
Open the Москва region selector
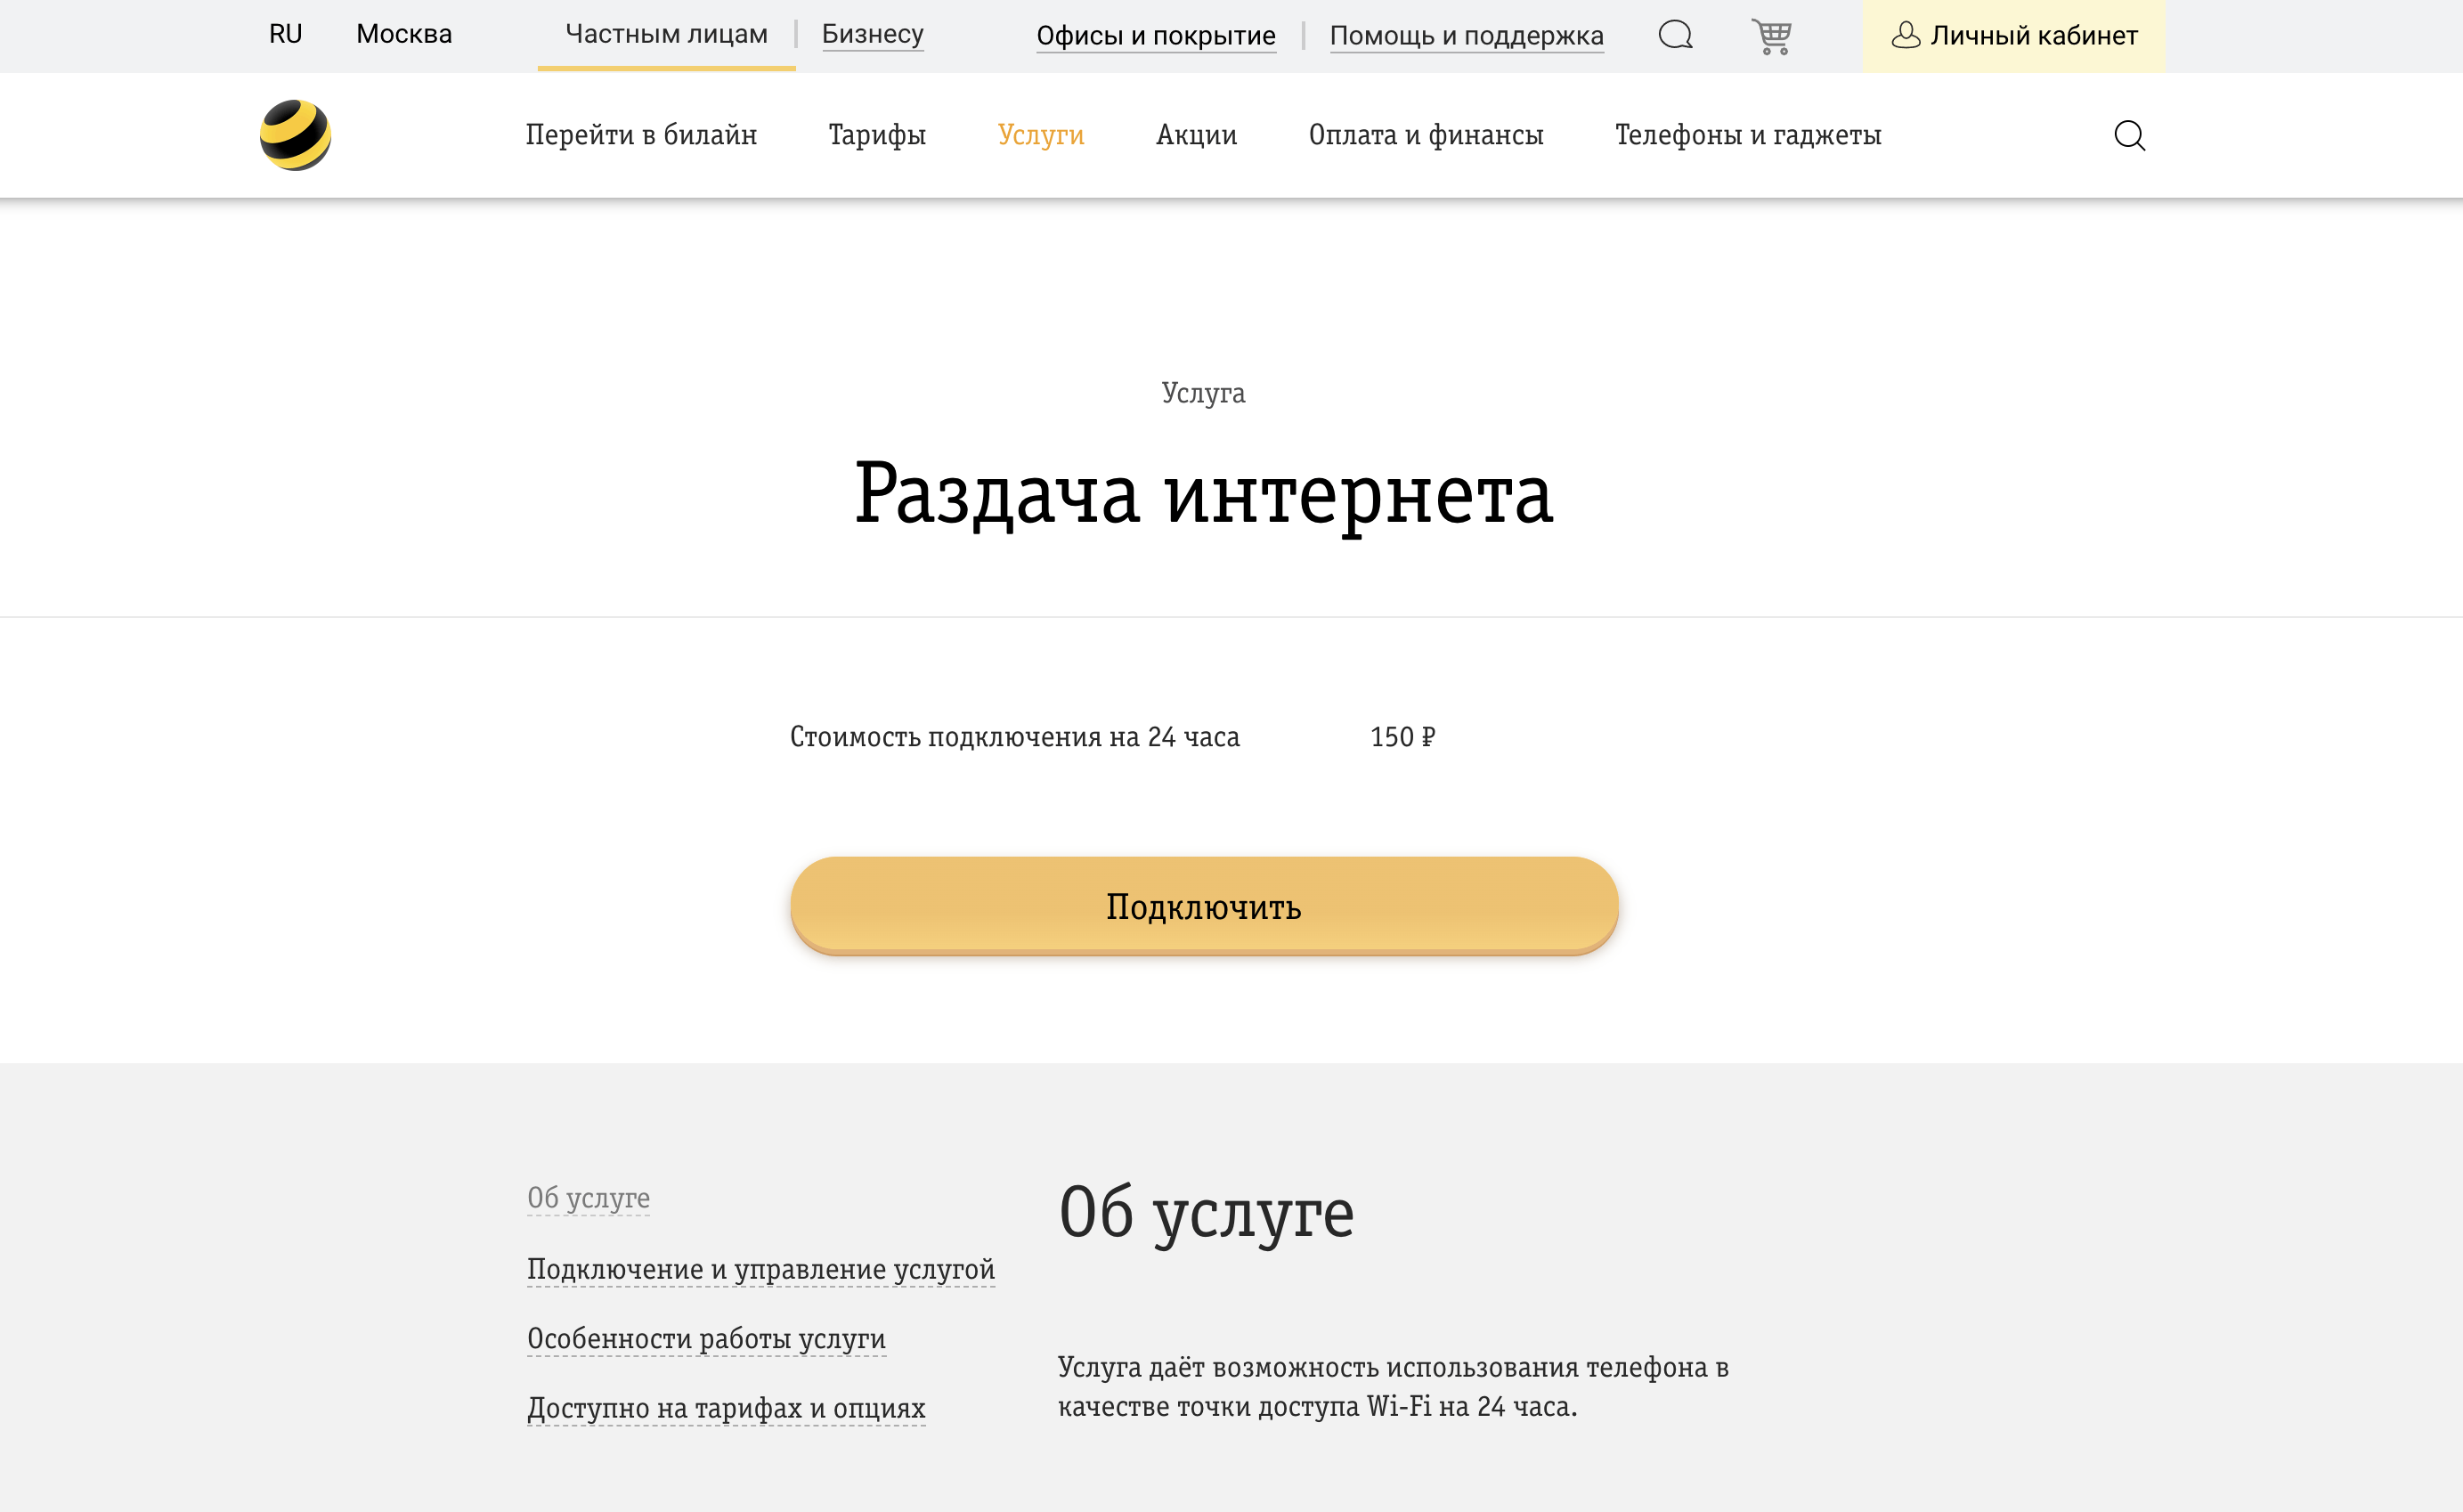404,33
